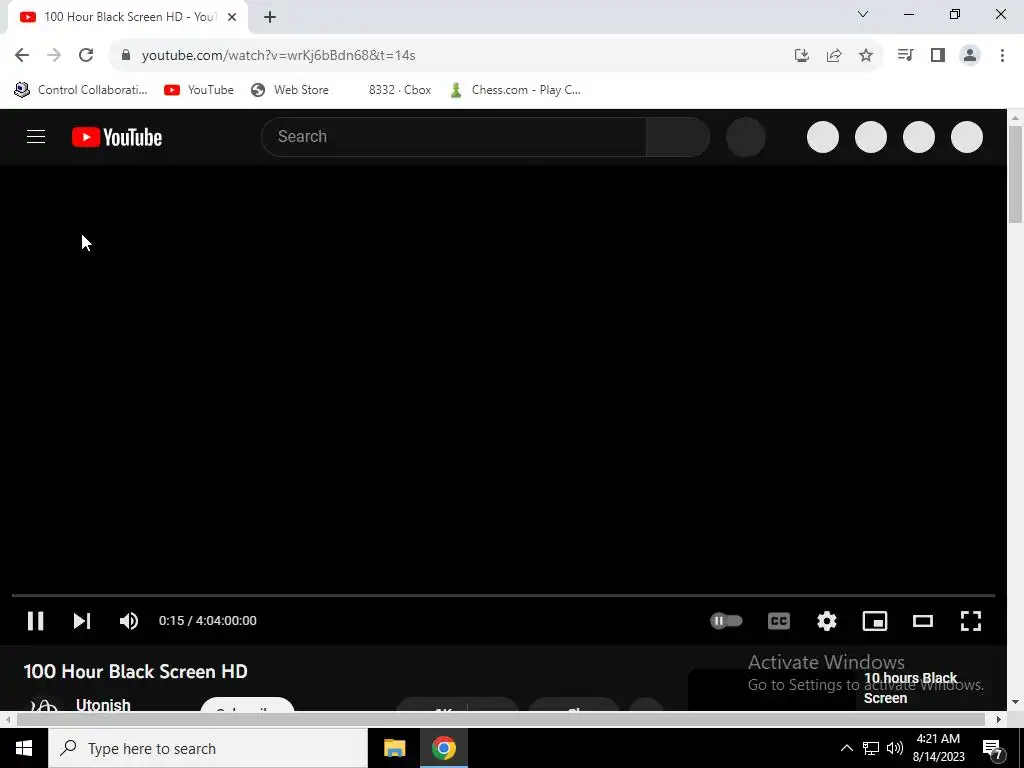The width and height of the screenshot is (1024, 768).
Task: Open the Control Collaborati... bookmark
Action: [82, 89]
